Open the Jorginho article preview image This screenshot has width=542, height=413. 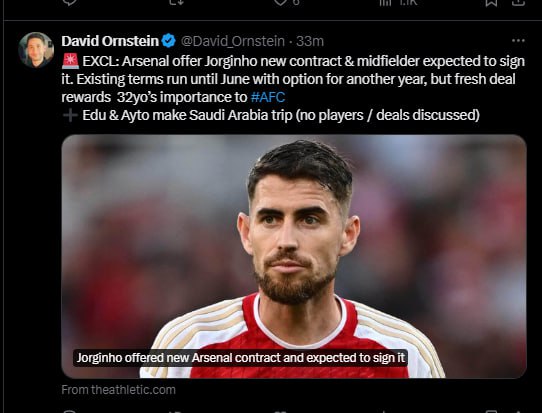coord(294,256)
